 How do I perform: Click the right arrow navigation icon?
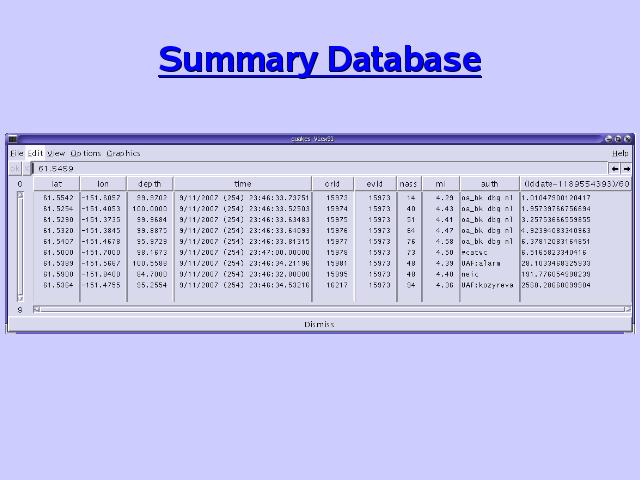[x=626, y=169]
